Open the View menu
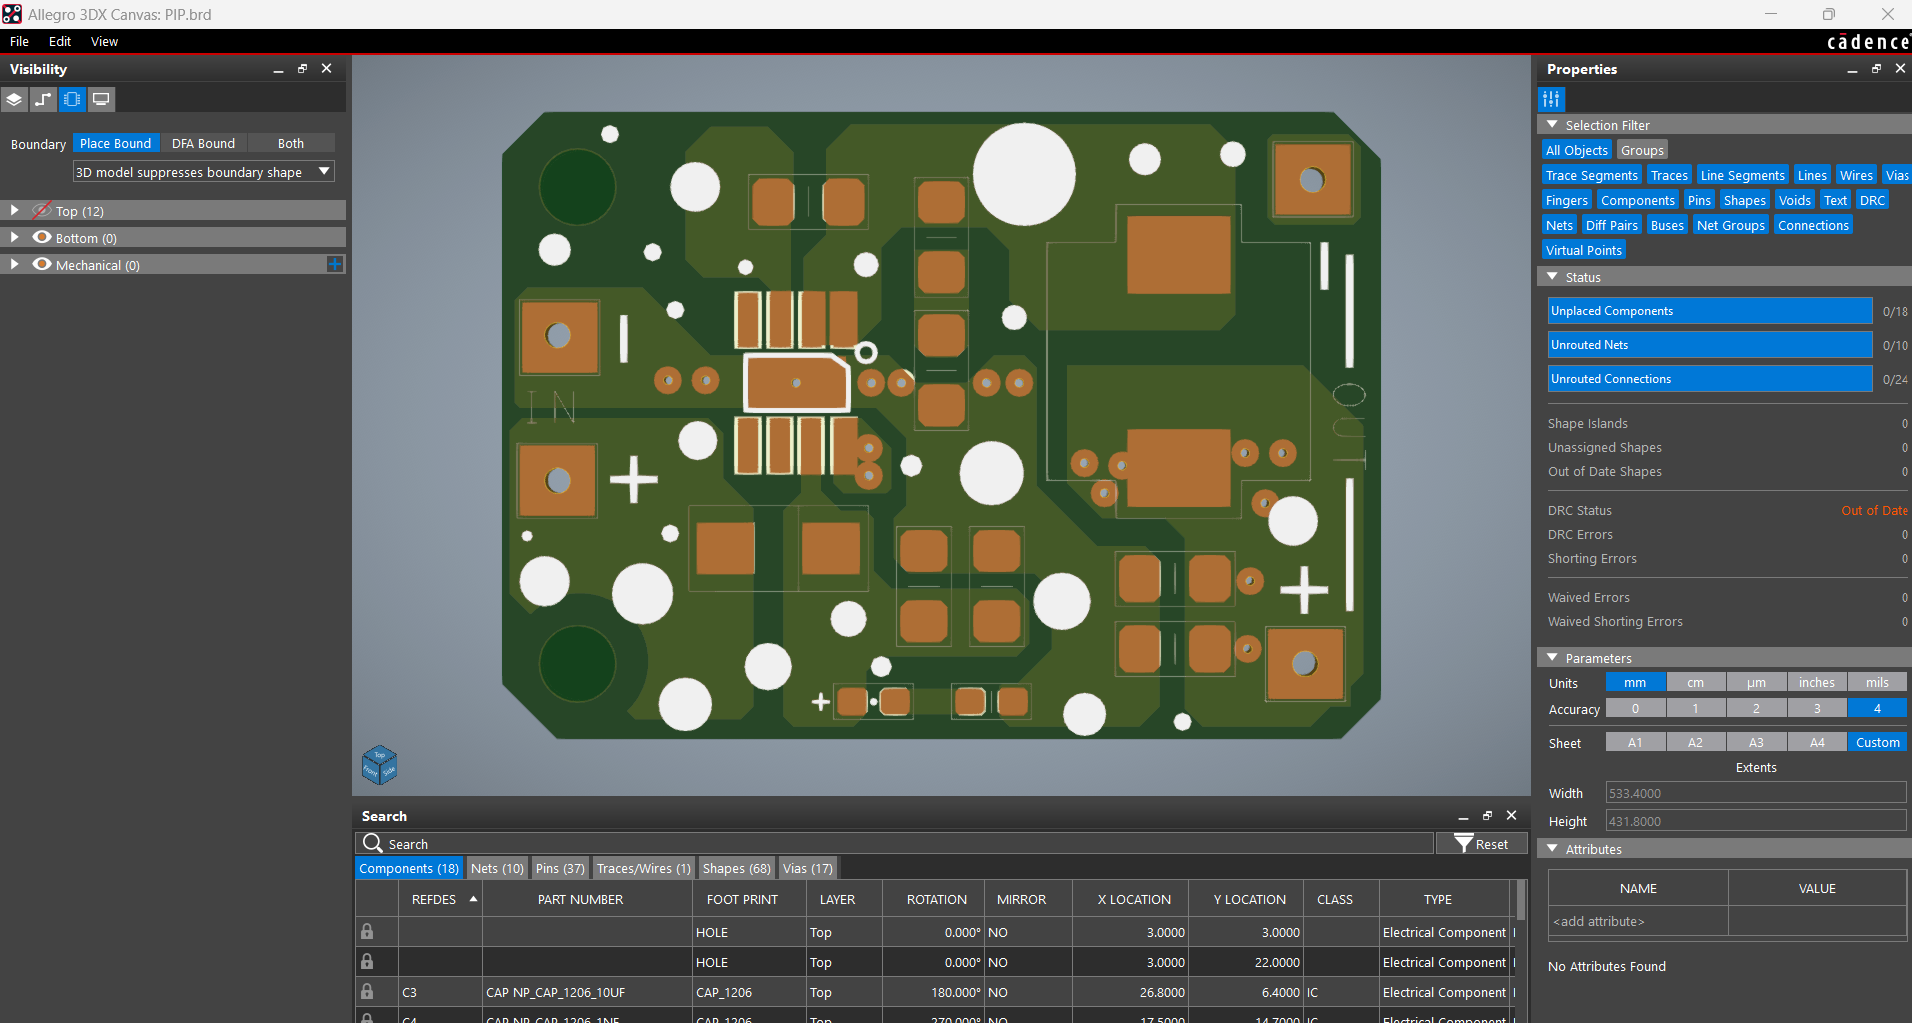Image resolution: width=1912 pixels, height=1023 pixels. tap(104, 42)
